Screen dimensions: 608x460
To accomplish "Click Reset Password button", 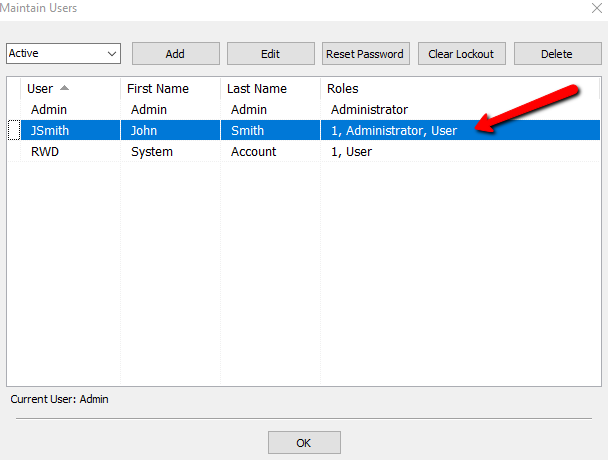I will [366, 54].
